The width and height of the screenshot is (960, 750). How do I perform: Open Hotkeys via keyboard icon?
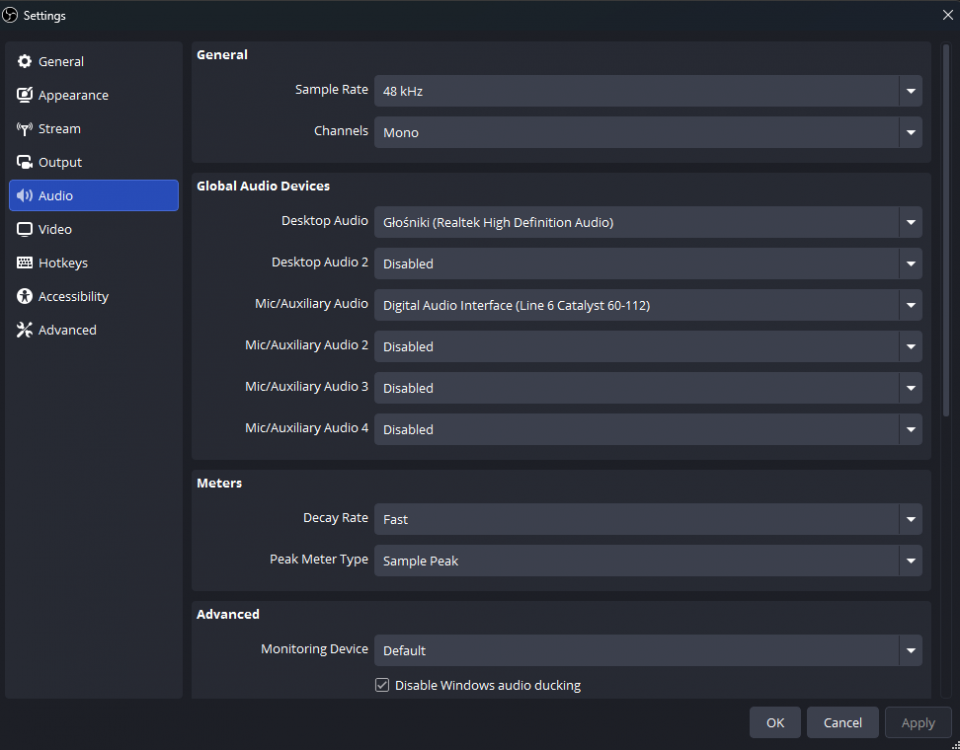click(25, 263)
